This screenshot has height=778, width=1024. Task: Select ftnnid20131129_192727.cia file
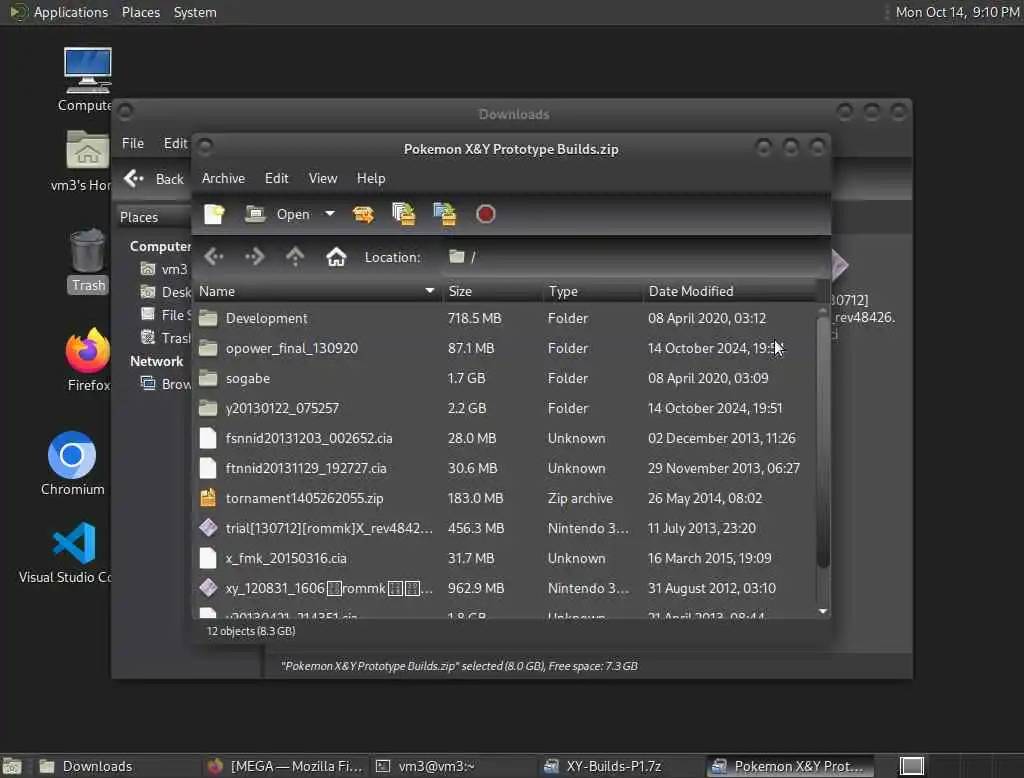point(505,468)
